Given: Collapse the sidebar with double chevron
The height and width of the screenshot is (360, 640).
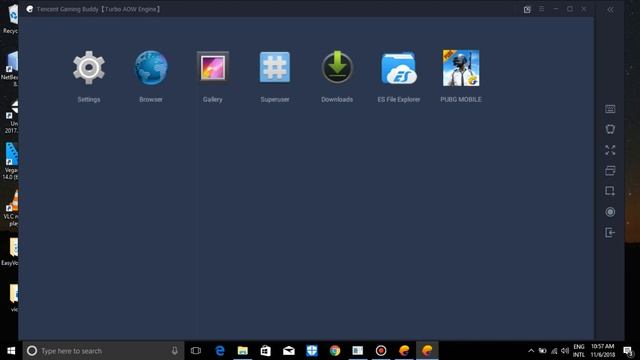Looking at the screenshot, I should tap(610, 9).
